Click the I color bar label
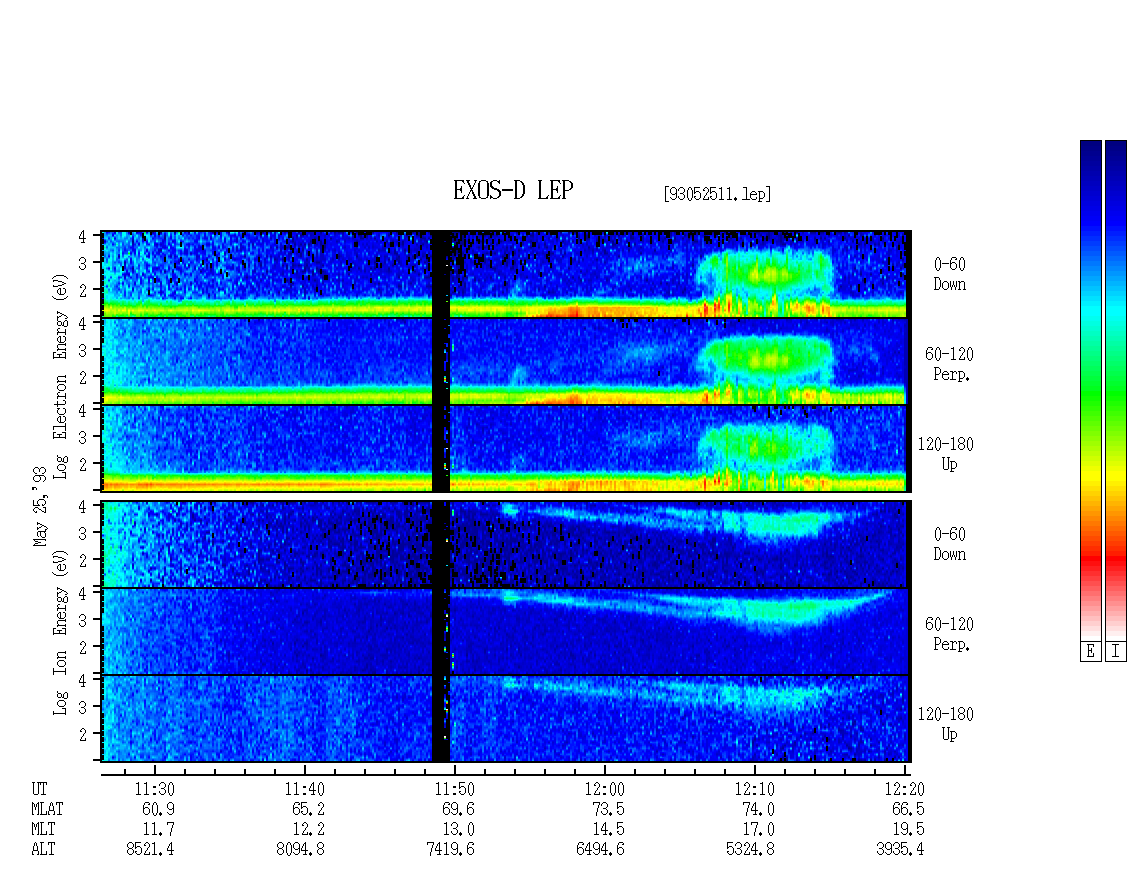This screenshot has height=875, width=1130. 1116,652
